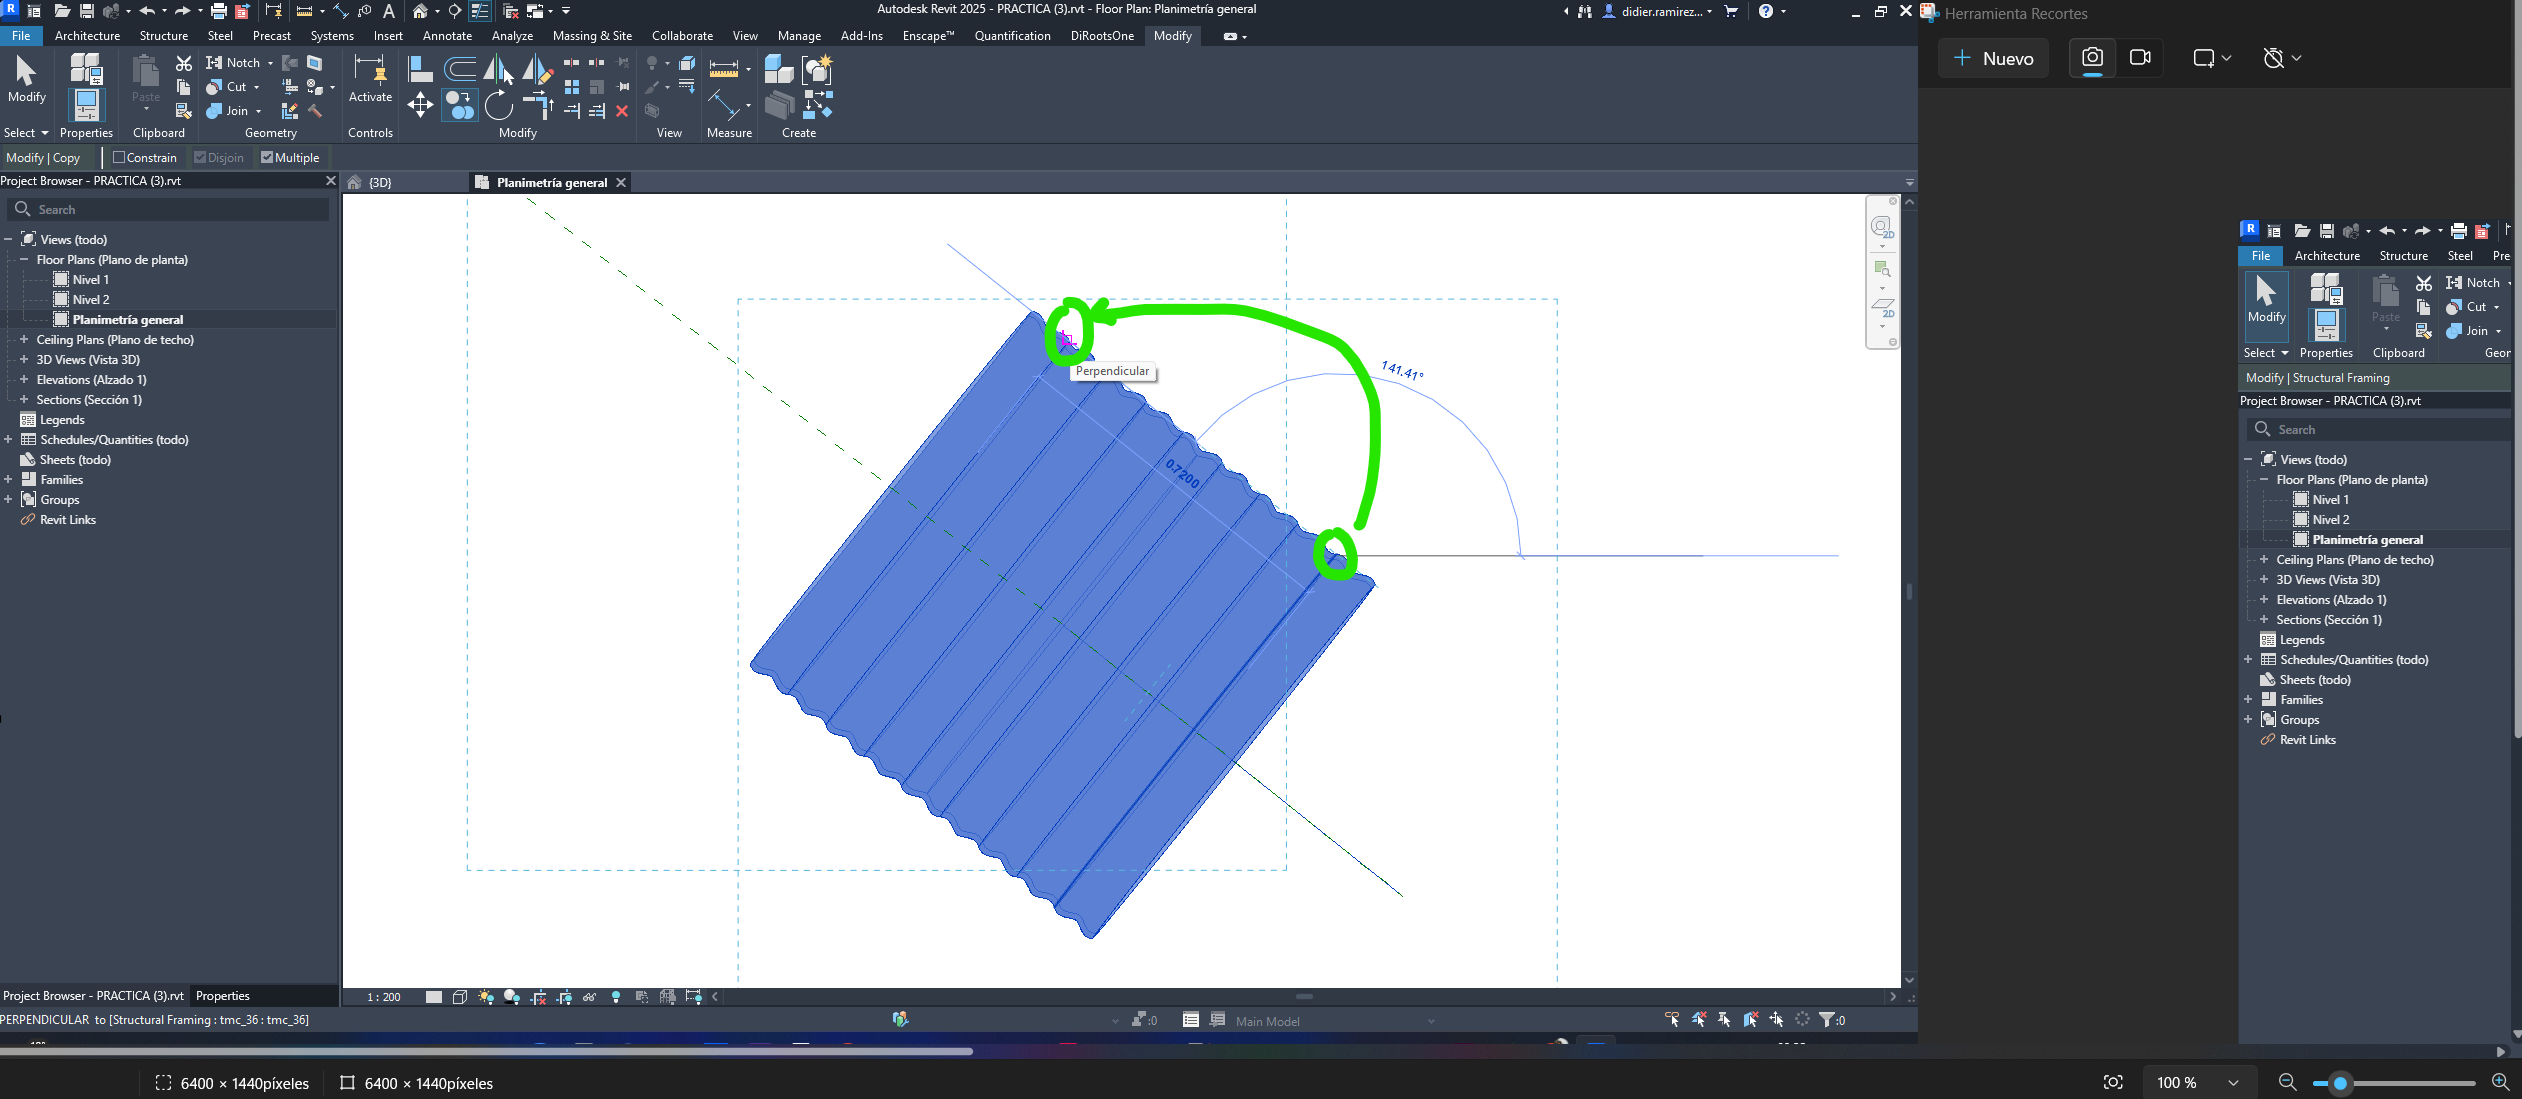Open the Select panel dropdown
This screenshot has height=1099, width=2522.
click(26, 132)
